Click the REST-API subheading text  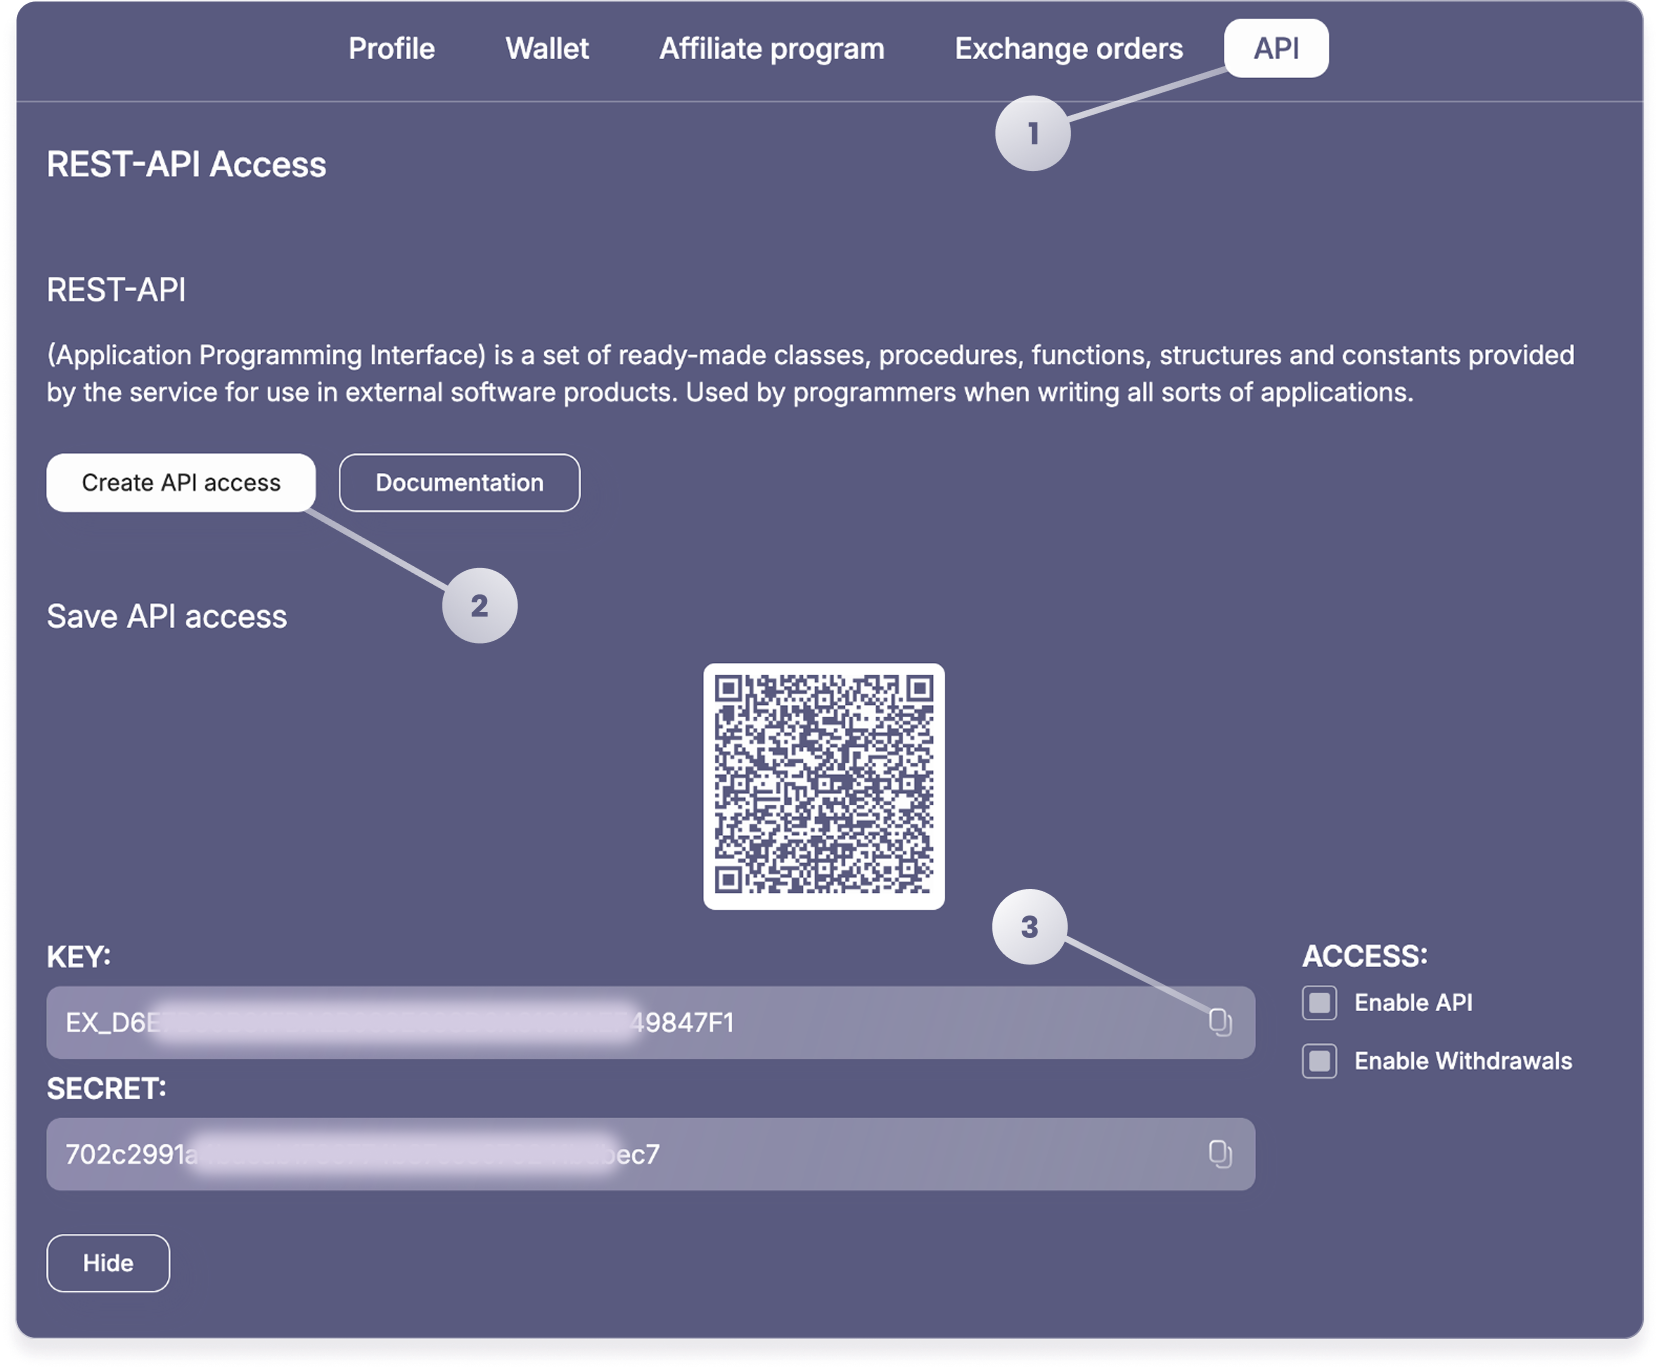point(117,290)
